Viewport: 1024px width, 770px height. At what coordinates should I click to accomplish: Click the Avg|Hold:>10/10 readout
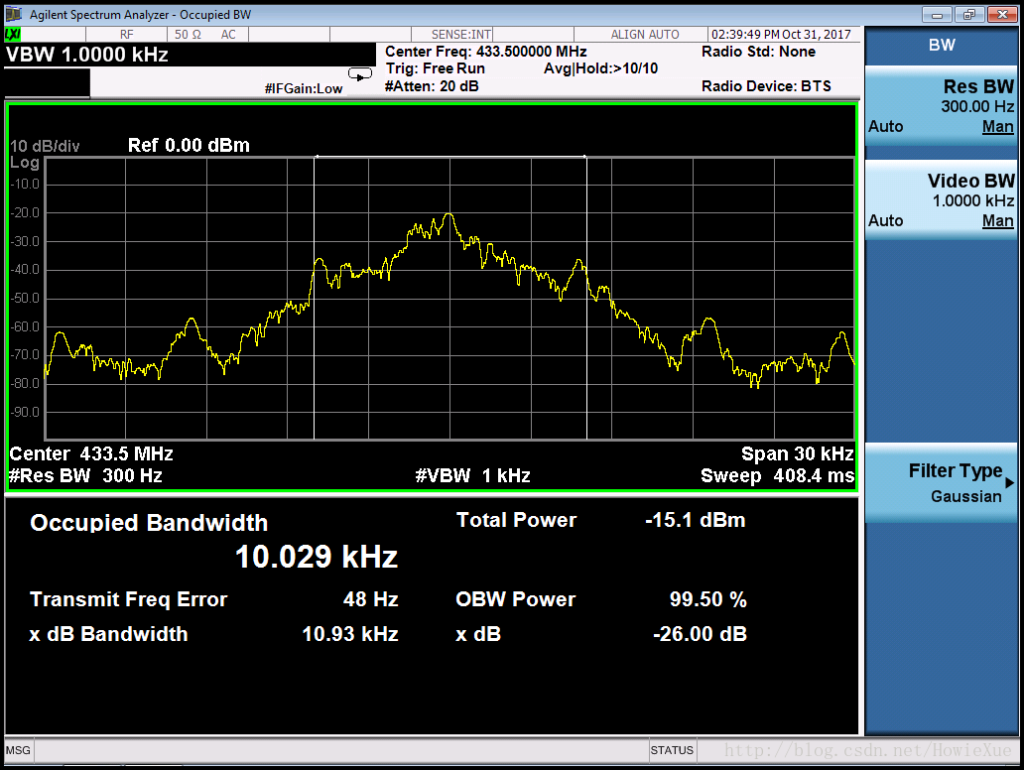tap(601, 69)
